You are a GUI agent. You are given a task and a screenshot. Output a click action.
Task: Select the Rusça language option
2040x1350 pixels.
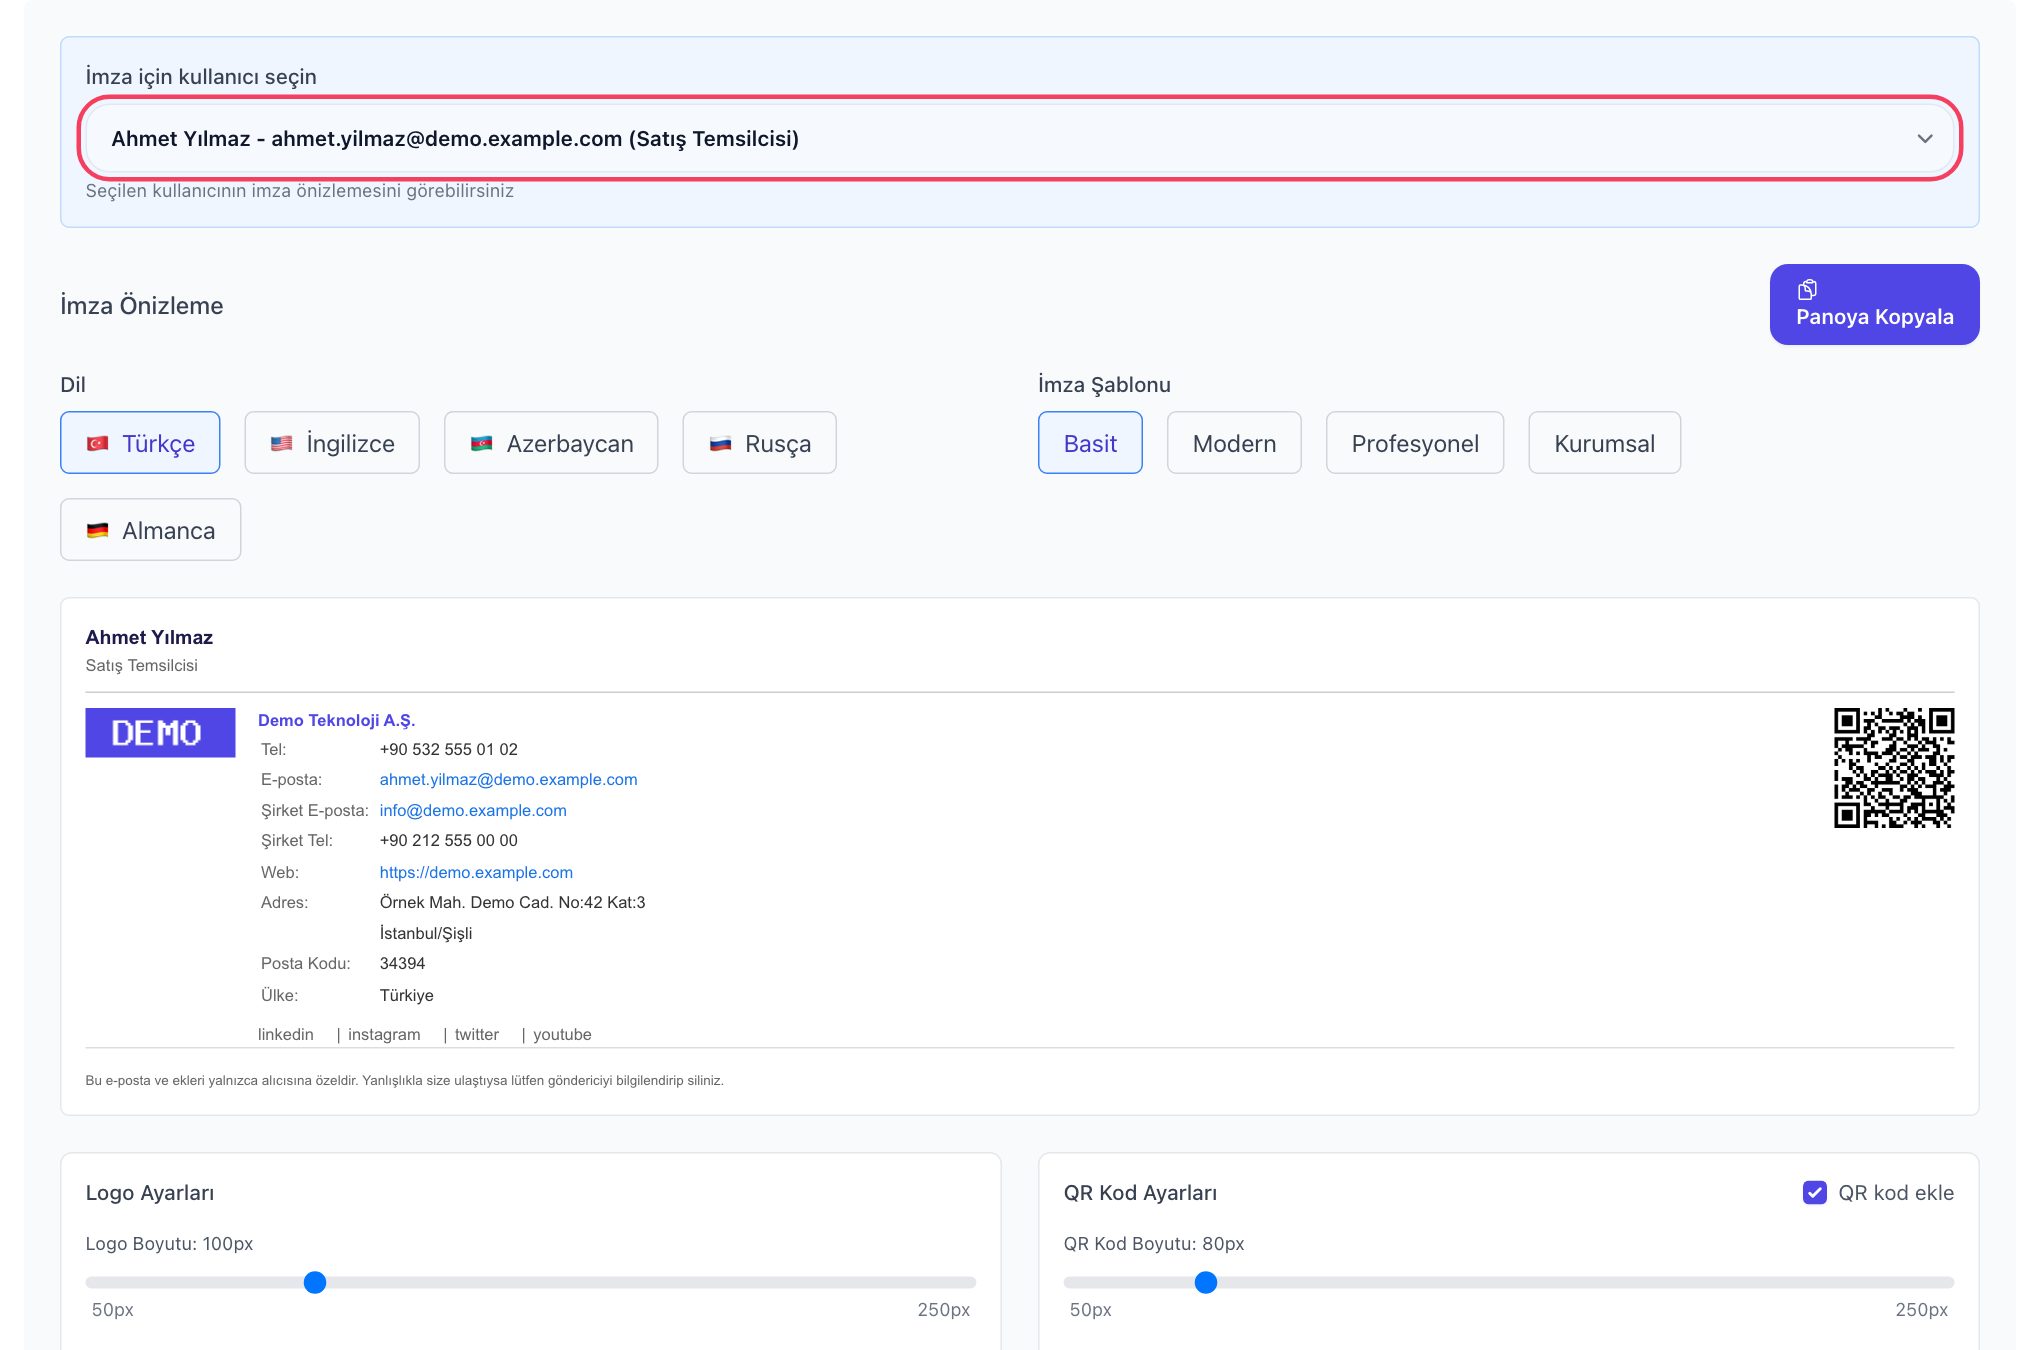(x=759, y=443)
